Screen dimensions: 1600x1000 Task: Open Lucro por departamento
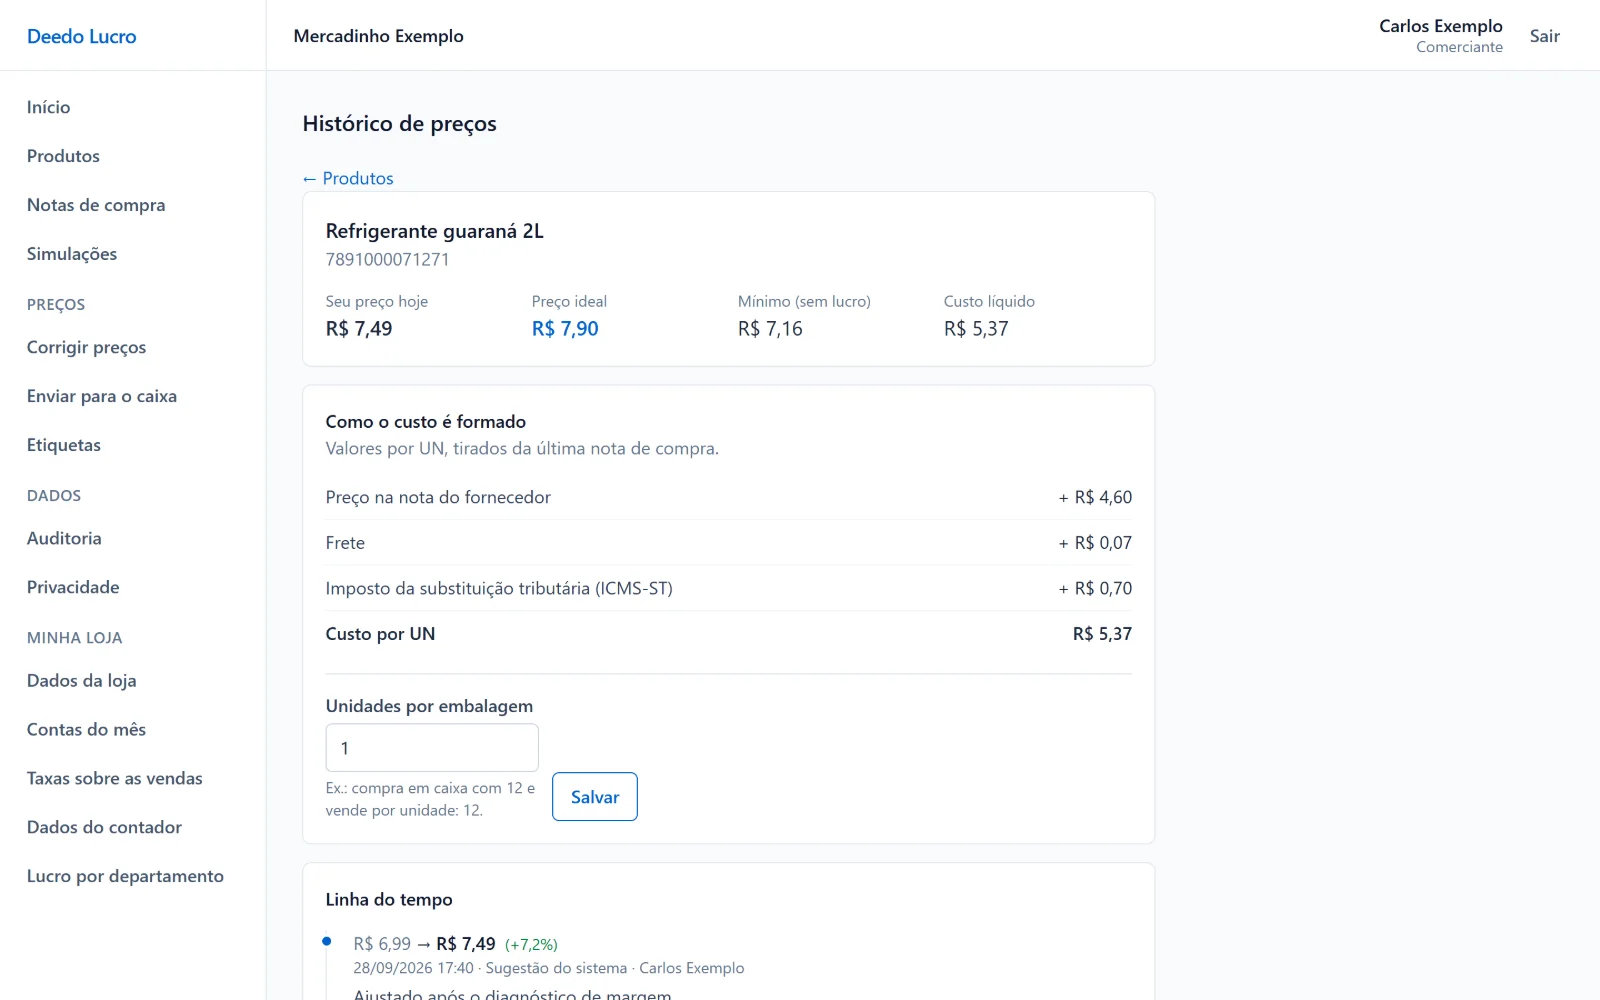point(125,876)
